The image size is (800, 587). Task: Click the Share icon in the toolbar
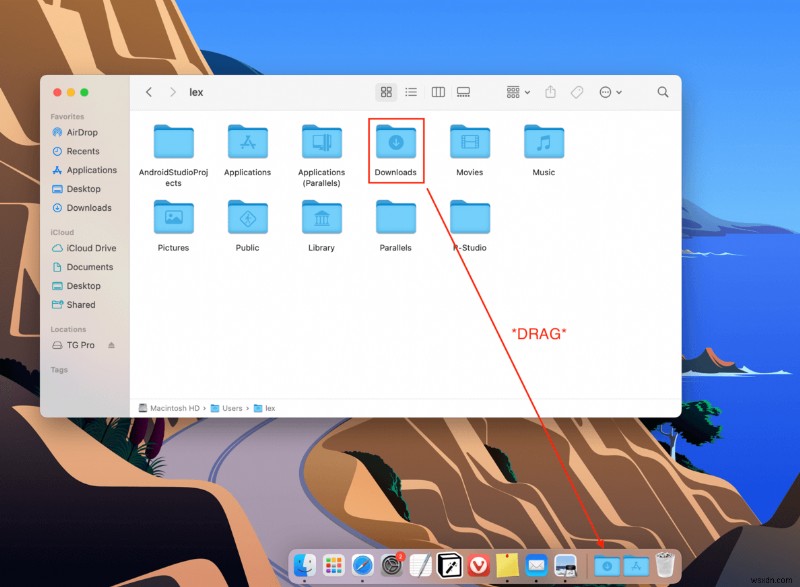point(551,91)
